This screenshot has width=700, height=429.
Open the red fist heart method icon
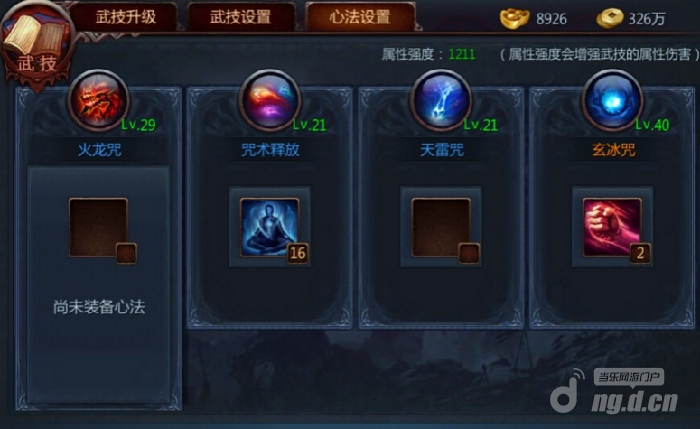(x=612, y=228)
